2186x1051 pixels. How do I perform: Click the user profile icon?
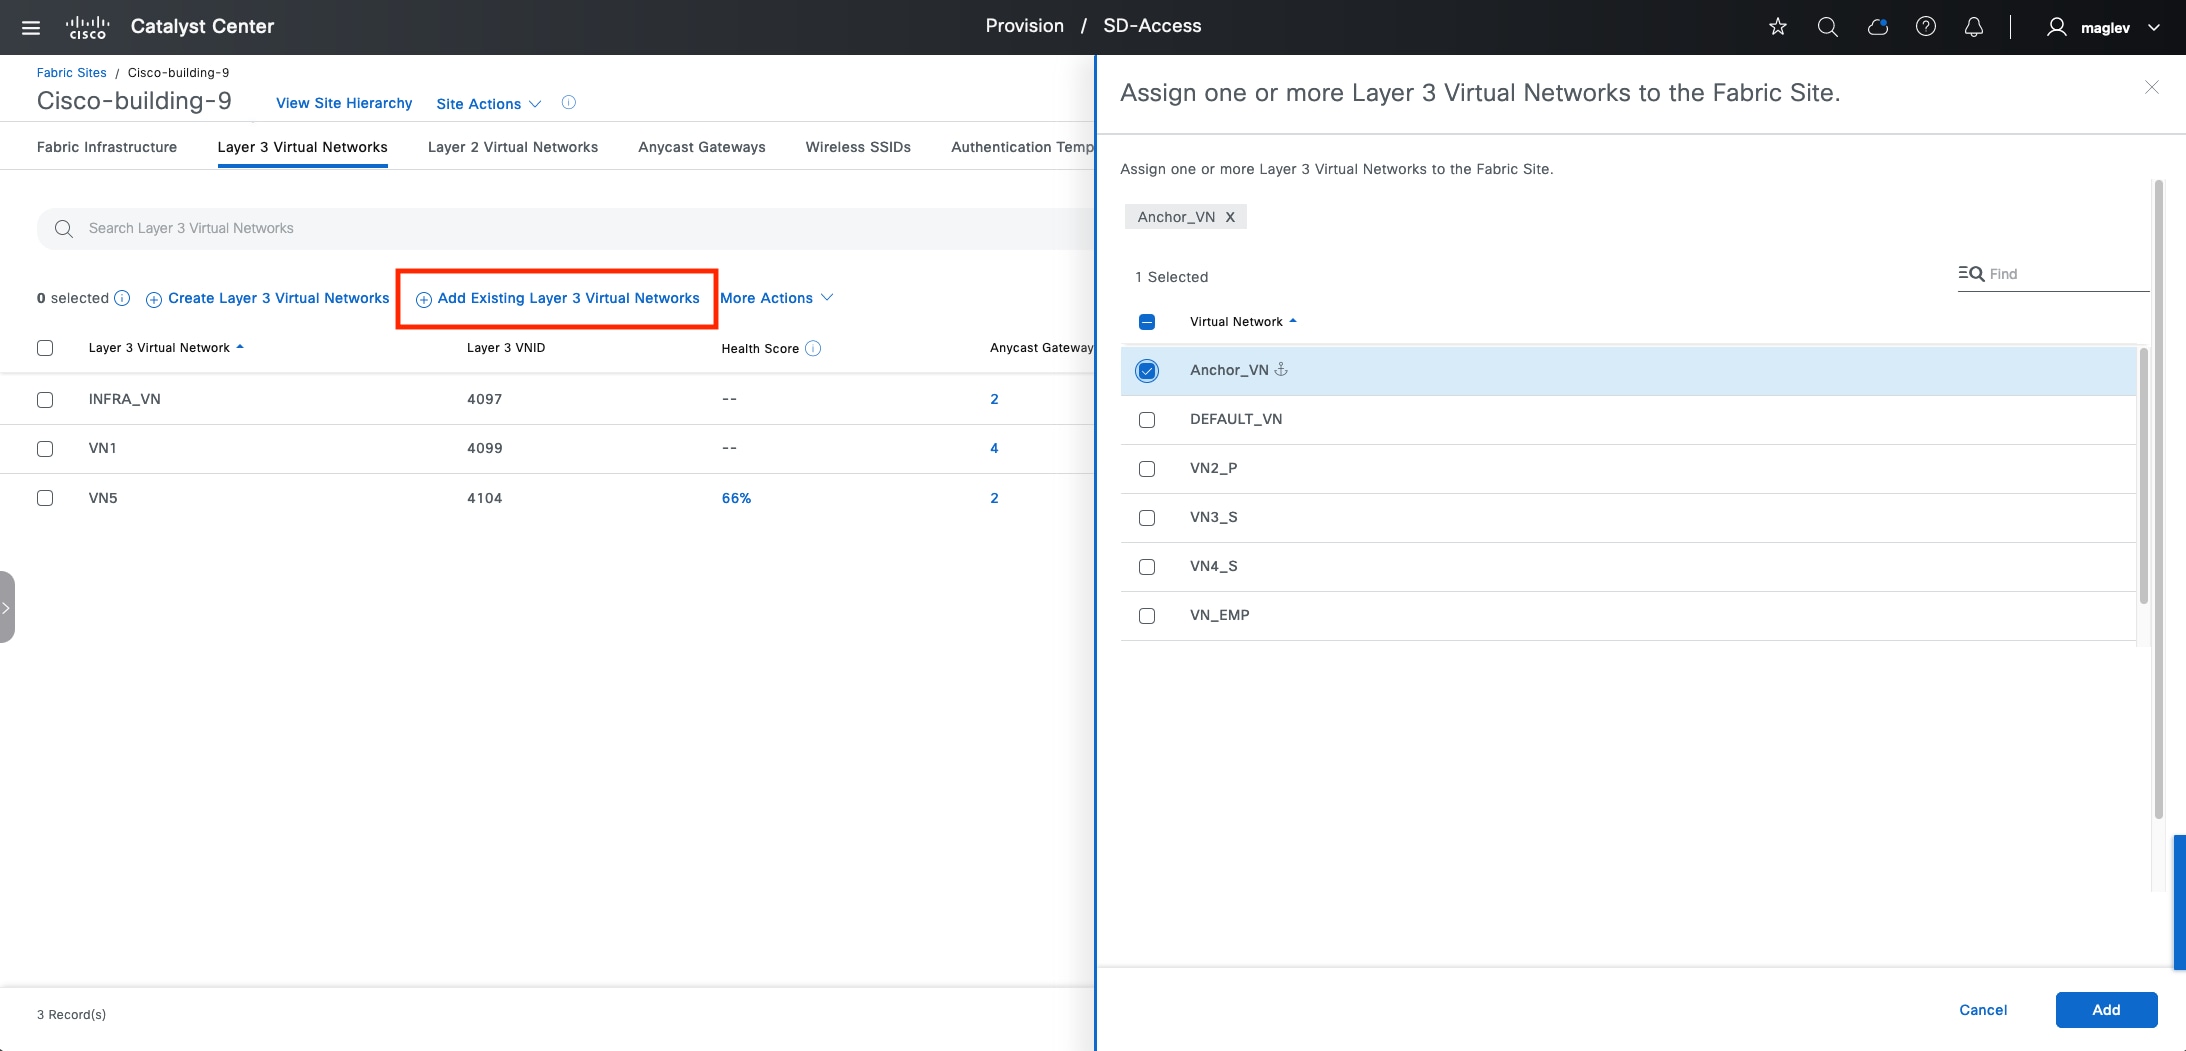click(2056, 27)
